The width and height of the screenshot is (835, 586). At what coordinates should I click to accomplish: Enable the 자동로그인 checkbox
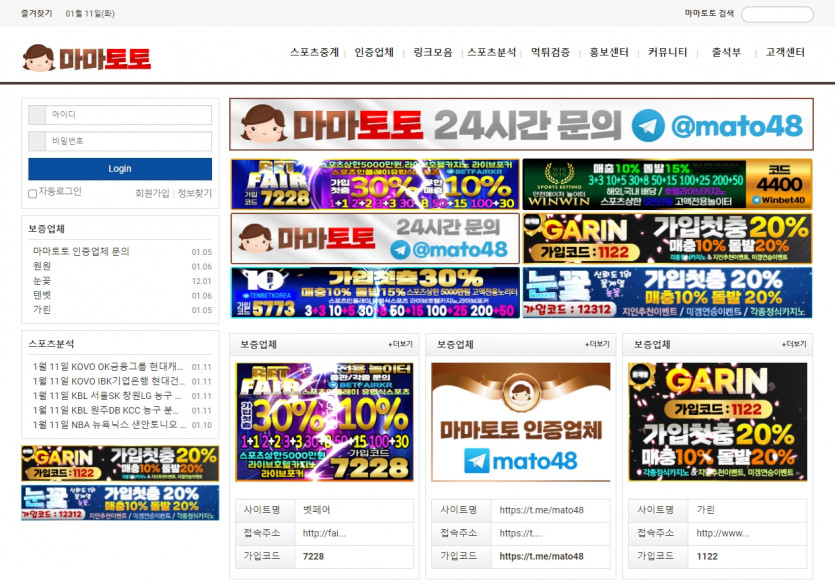(33, 193)
